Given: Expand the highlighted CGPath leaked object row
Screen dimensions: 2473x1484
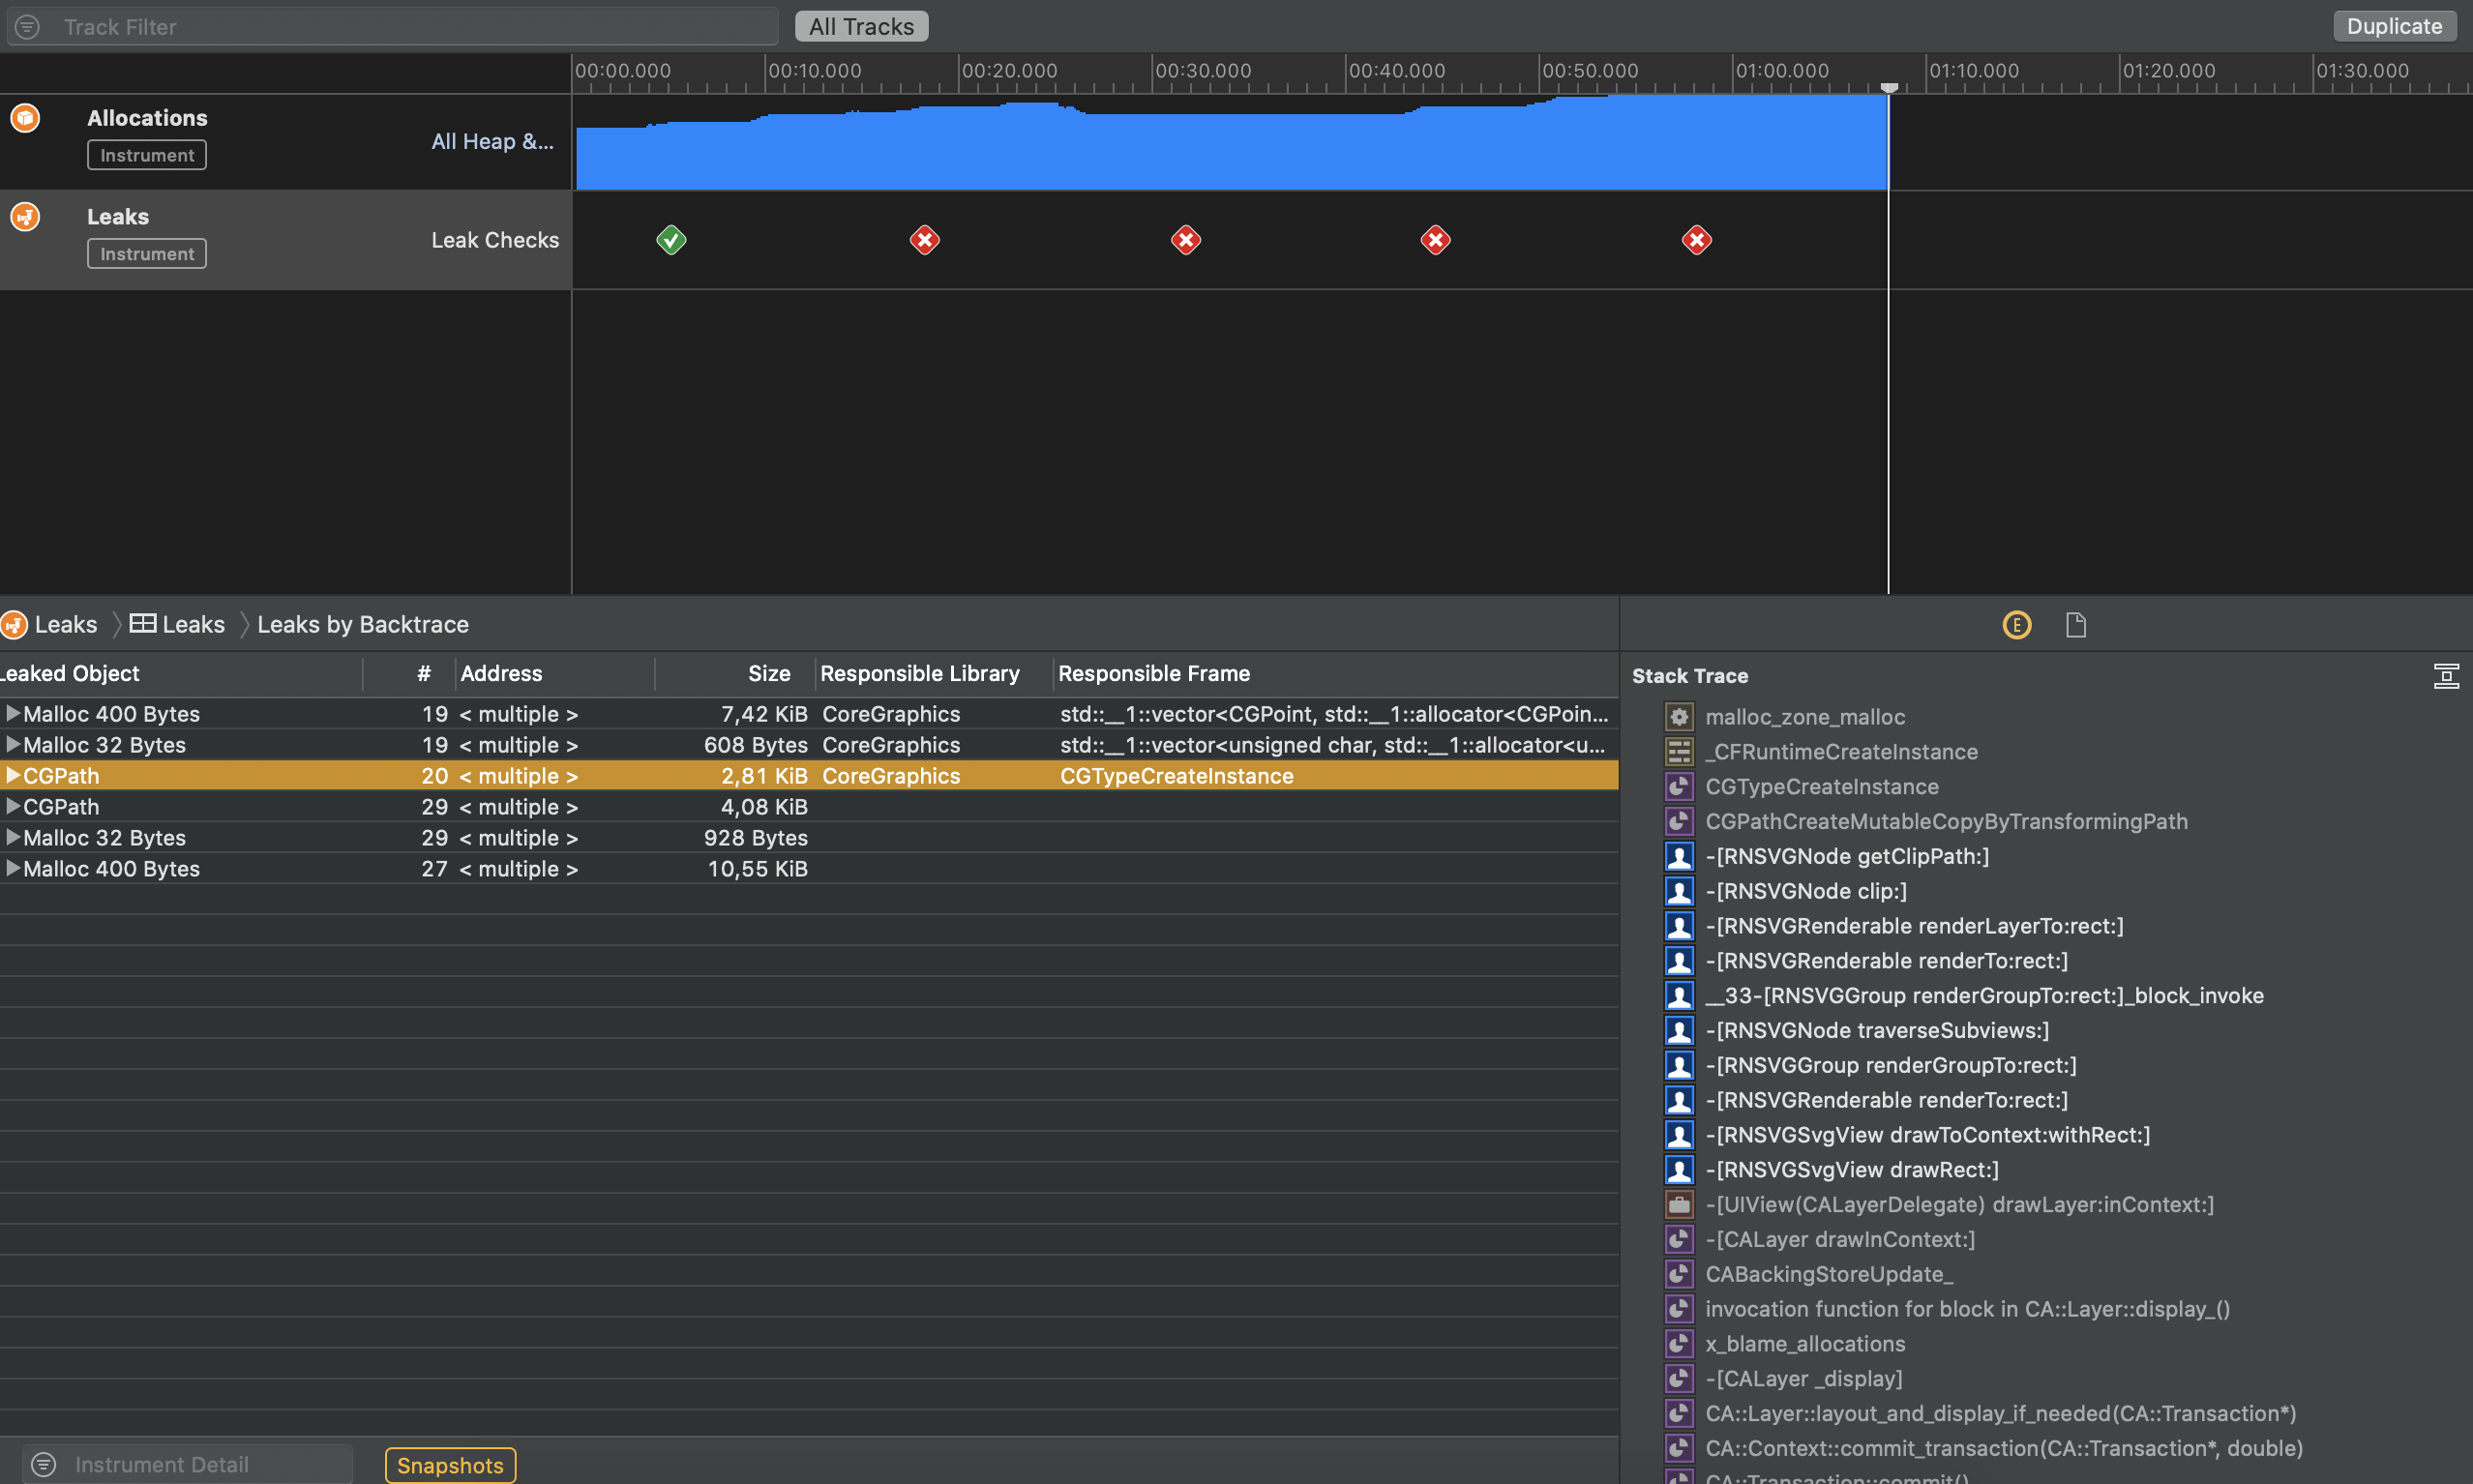Looking at the screenshot, I should tap(14, 775).
